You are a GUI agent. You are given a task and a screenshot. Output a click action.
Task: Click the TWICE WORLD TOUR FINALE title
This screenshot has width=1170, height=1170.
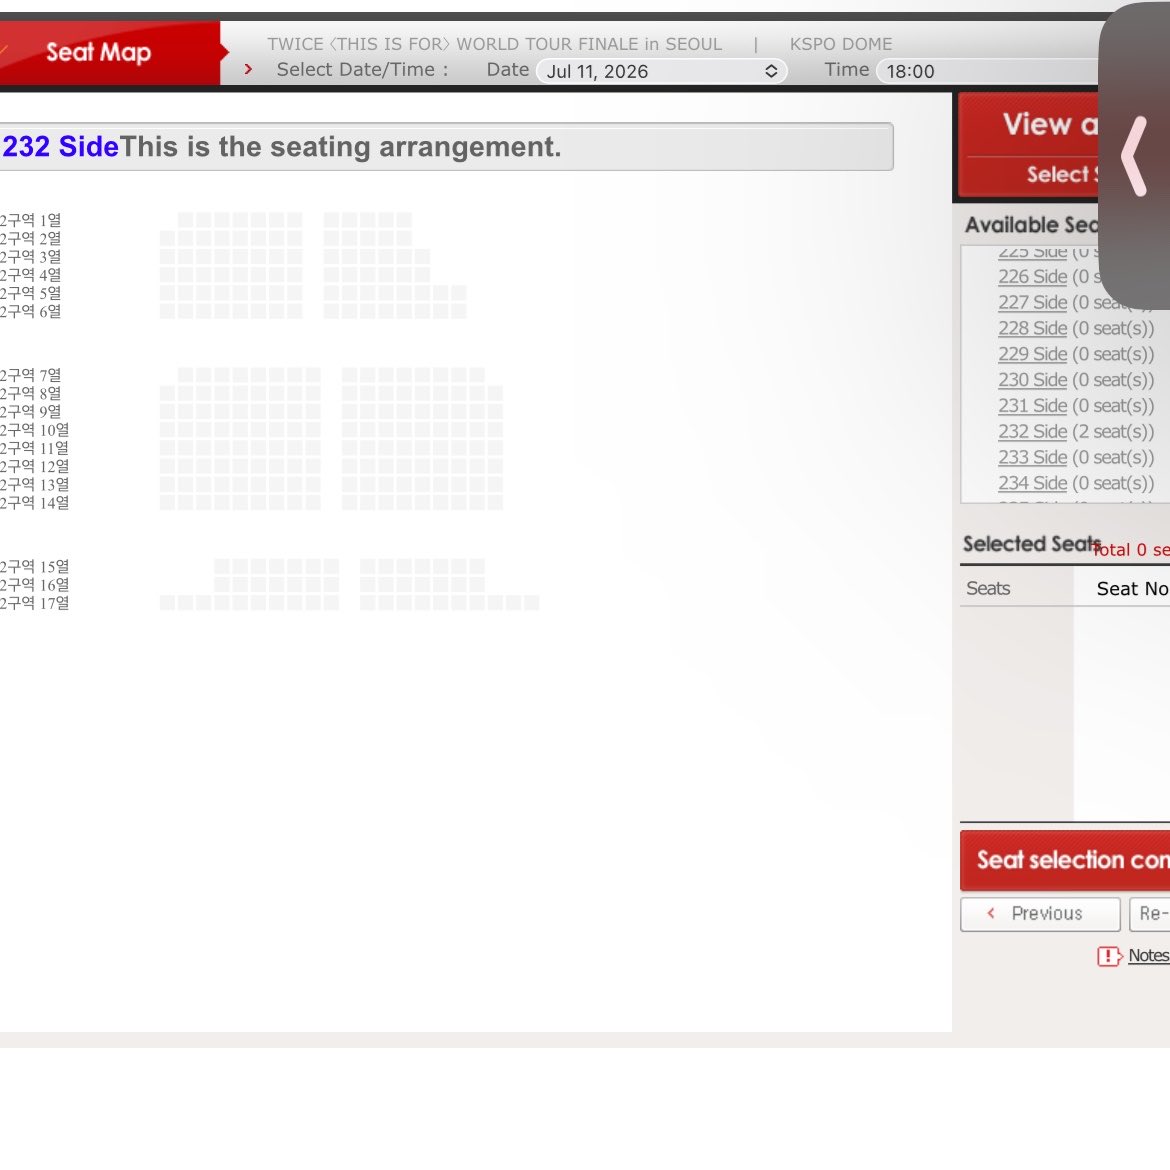tap(495, 44)
